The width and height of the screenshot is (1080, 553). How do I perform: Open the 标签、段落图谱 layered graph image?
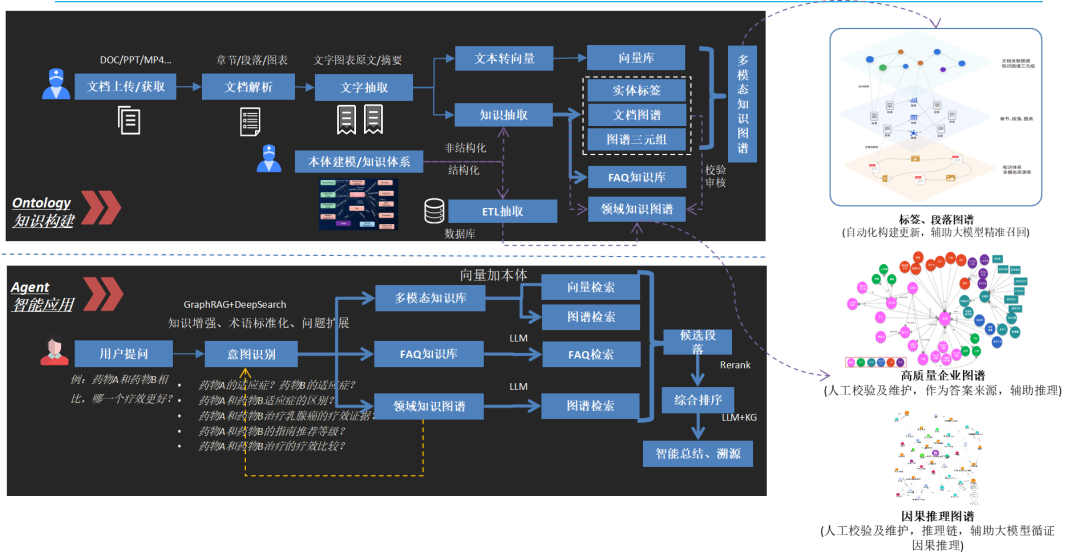click(935, 117)
